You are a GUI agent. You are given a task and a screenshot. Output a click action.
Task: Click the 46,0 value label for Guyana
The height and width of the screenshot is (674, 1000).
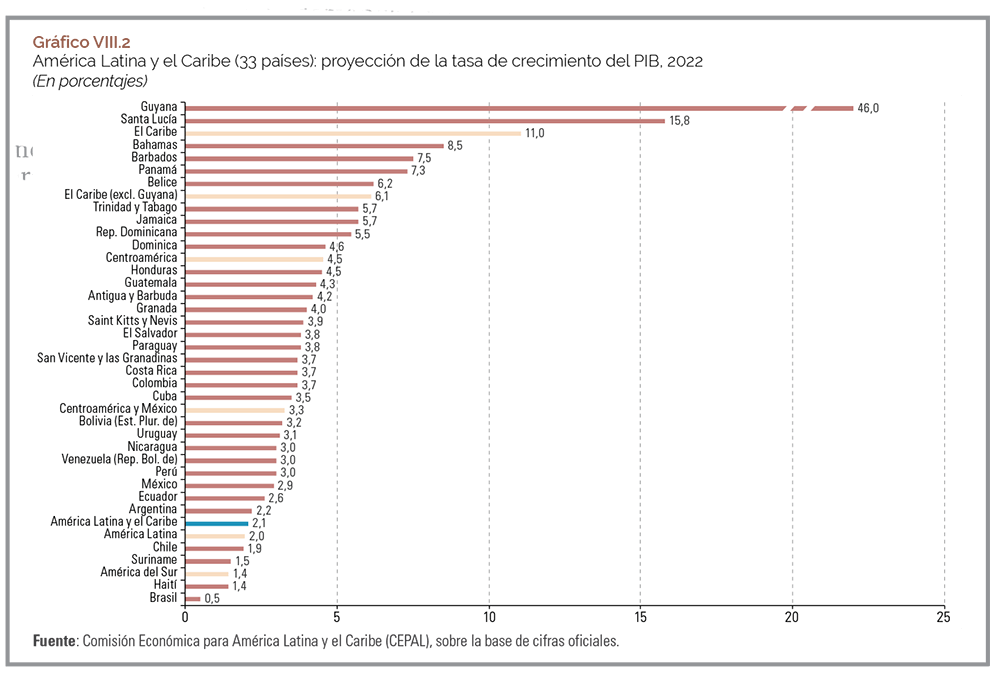[868, 108]
